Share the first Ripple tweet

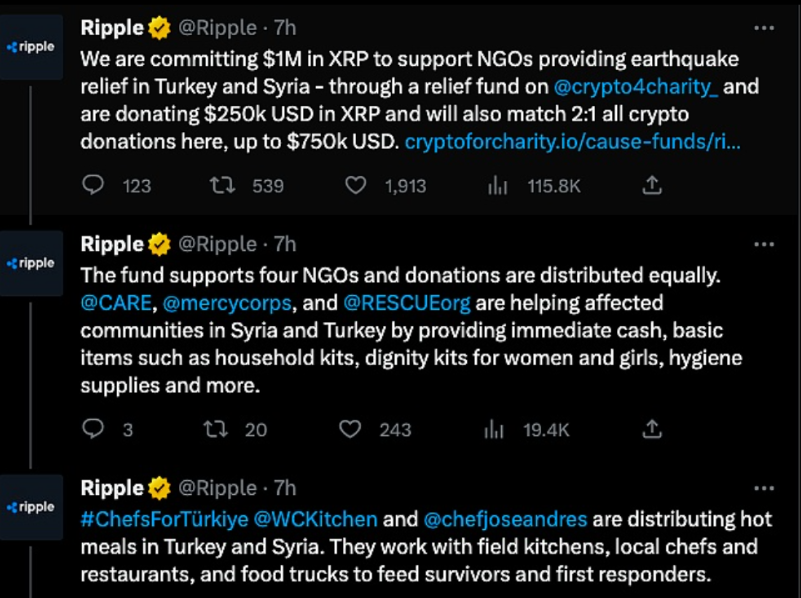(x=652, y=185)
